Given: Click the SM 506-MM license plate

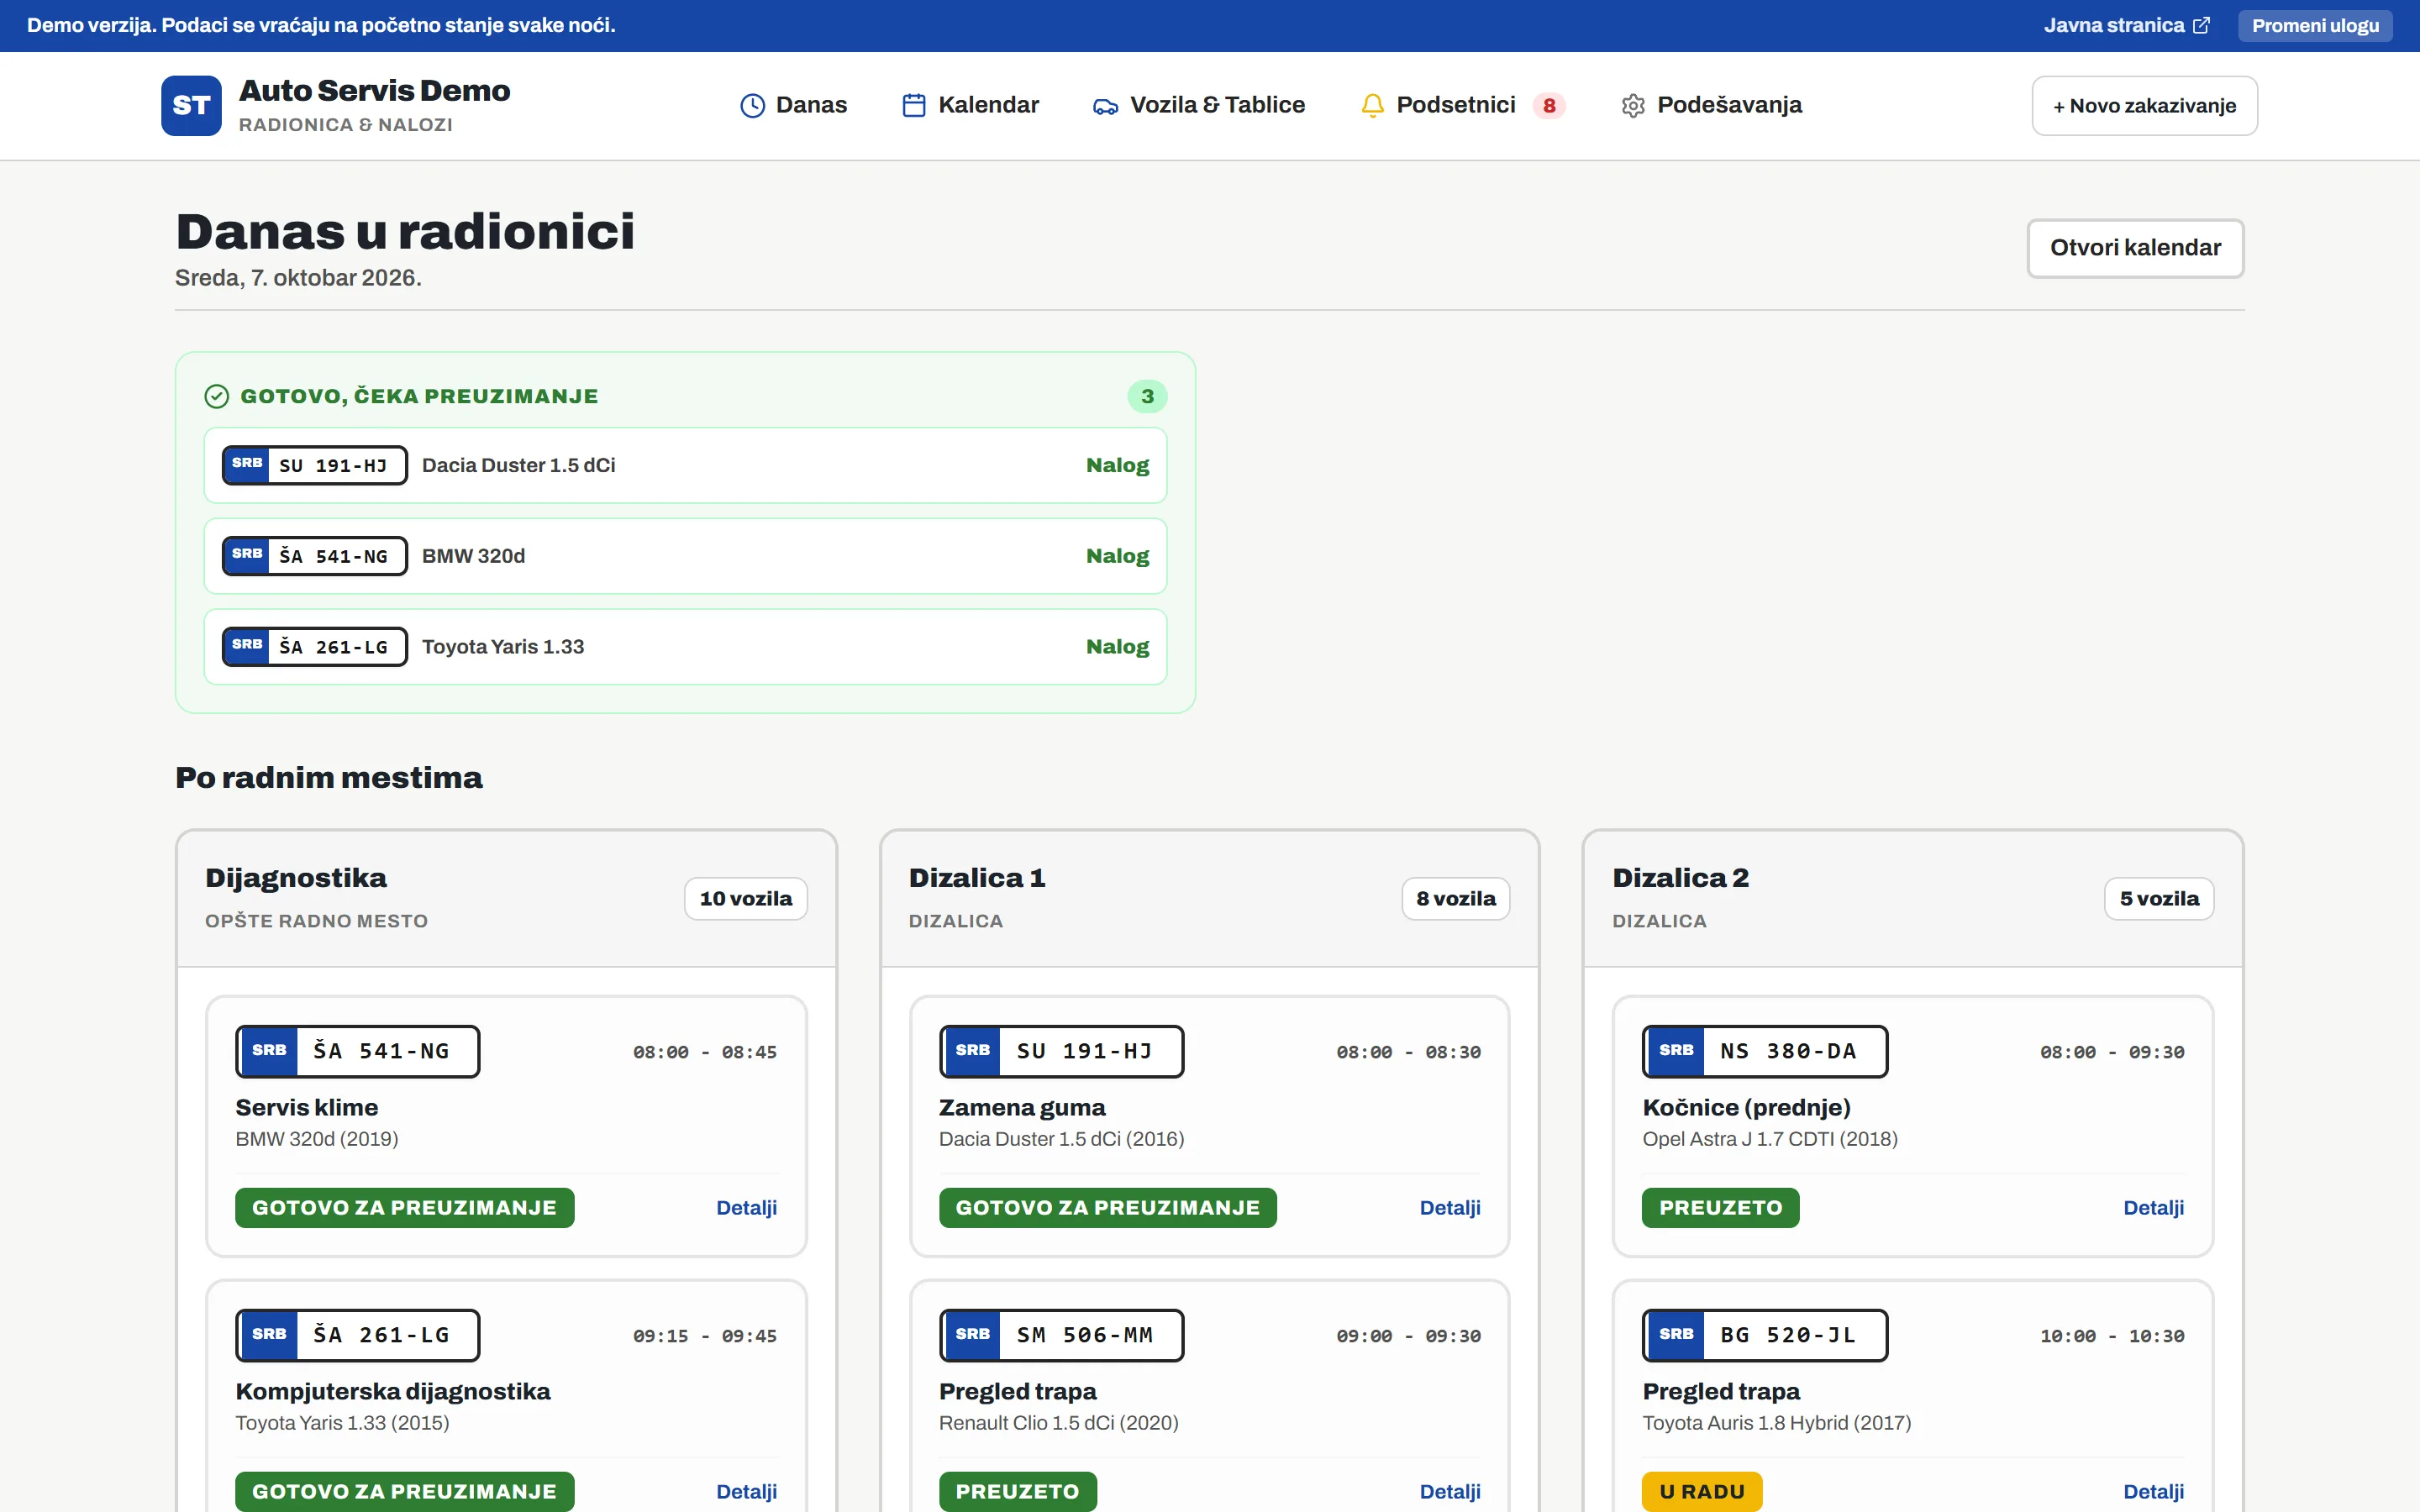Looking at the screenshot, I should coord(1061,1336).
